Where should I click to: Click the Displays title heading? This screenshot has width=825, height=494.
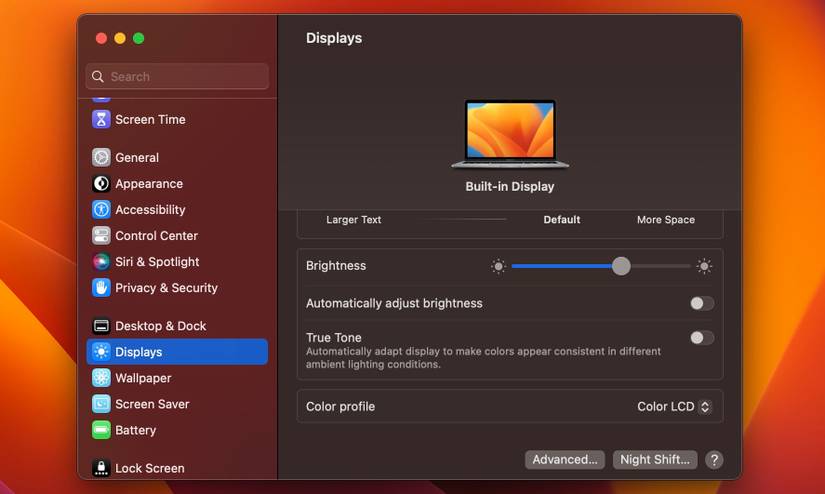click(x=334, y=38)
